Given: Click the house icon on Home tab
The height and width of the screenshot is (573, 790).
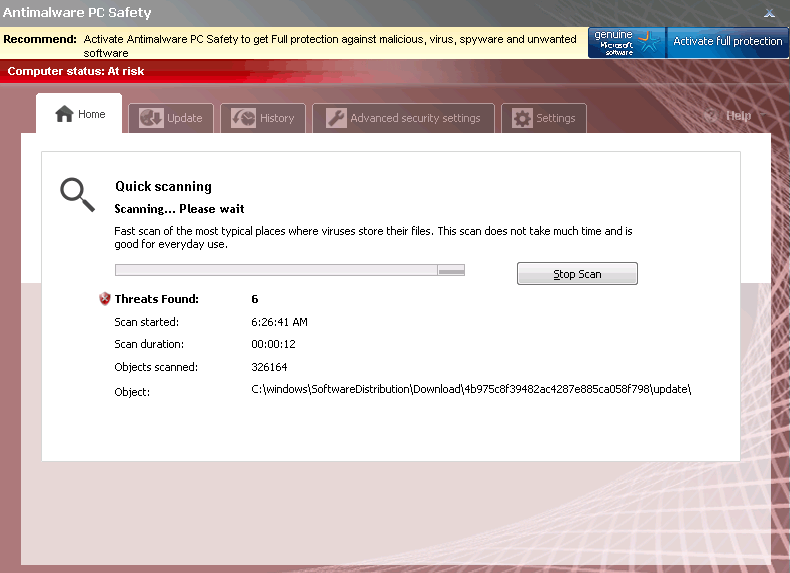Looking at the screenshot, I should (64, 114).
